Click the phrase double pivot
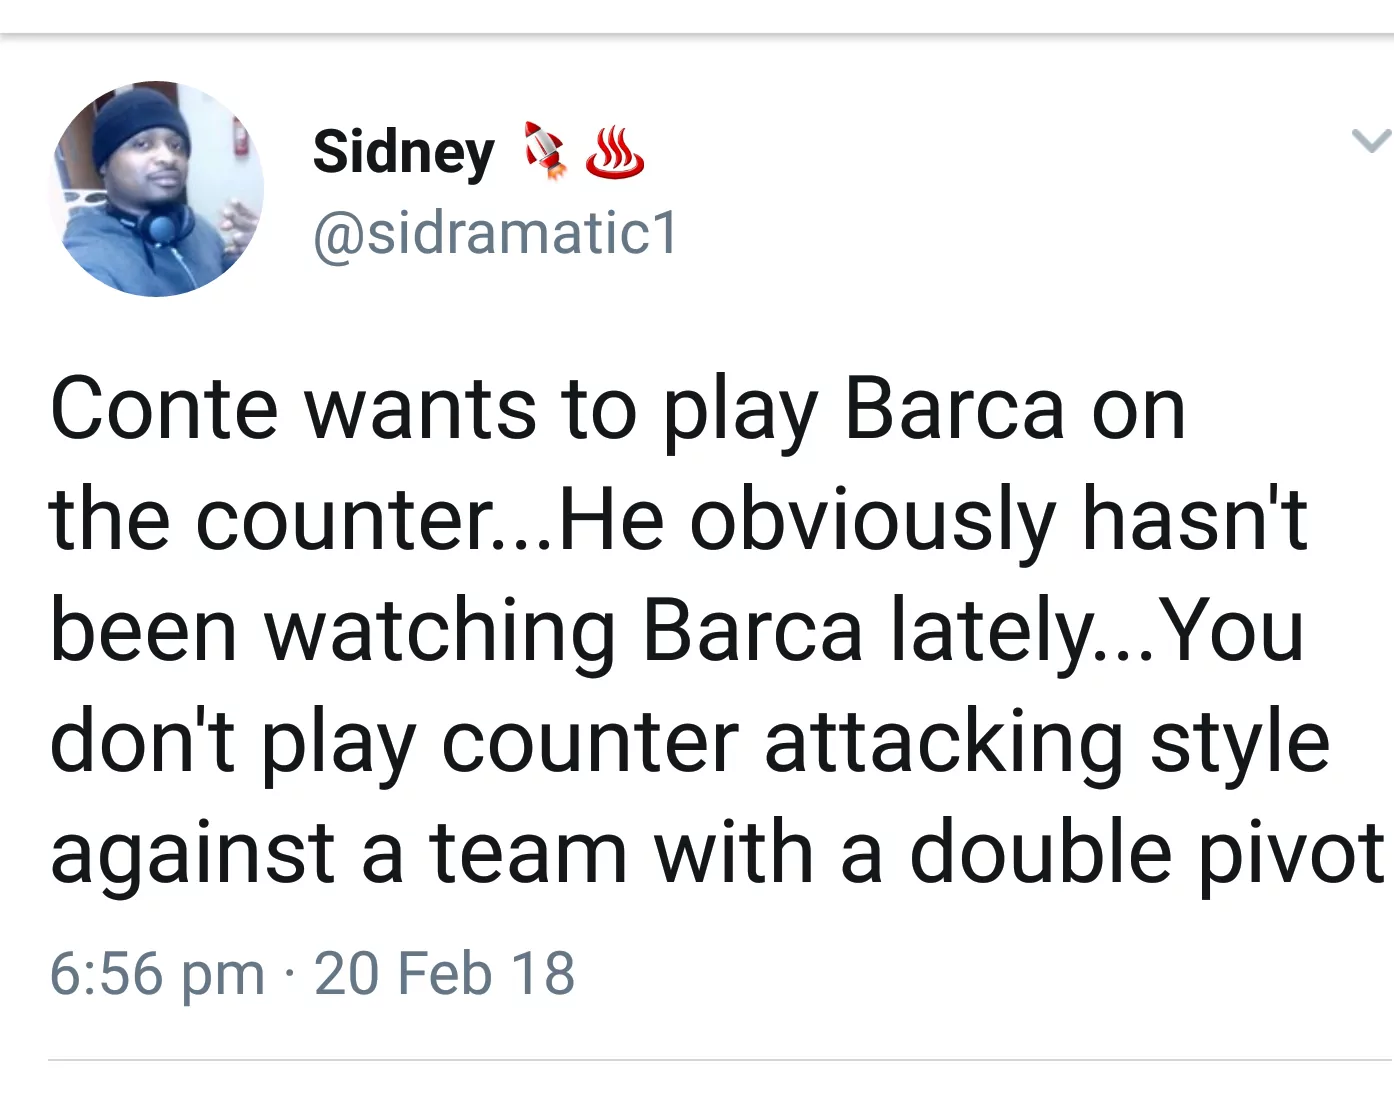This screenshot has height=1117, width=1394. coord(1146,853)
